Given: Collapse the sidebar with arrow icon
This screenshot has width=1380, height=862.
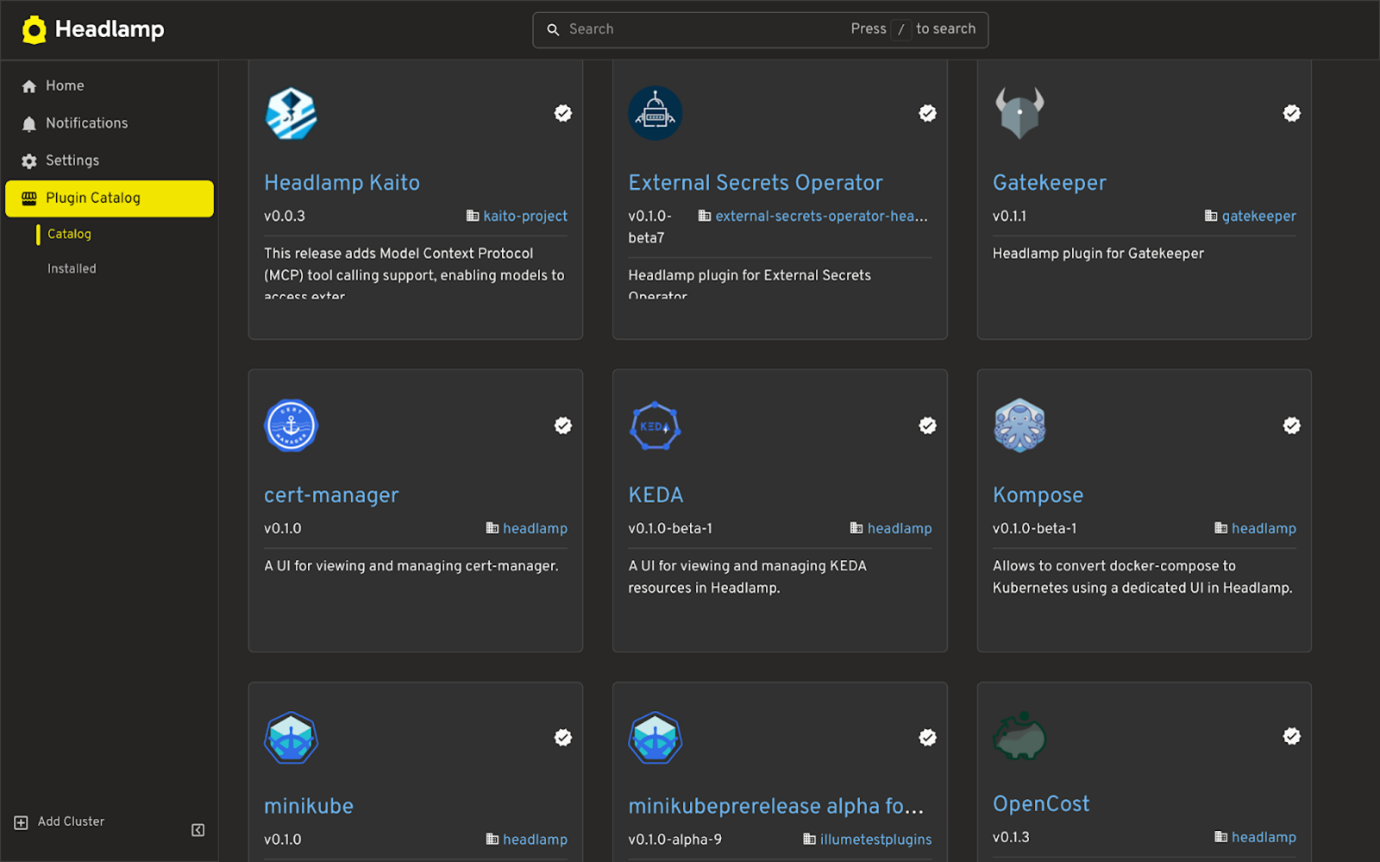Looking at the screenshot, I should click(x=198, y=830).
